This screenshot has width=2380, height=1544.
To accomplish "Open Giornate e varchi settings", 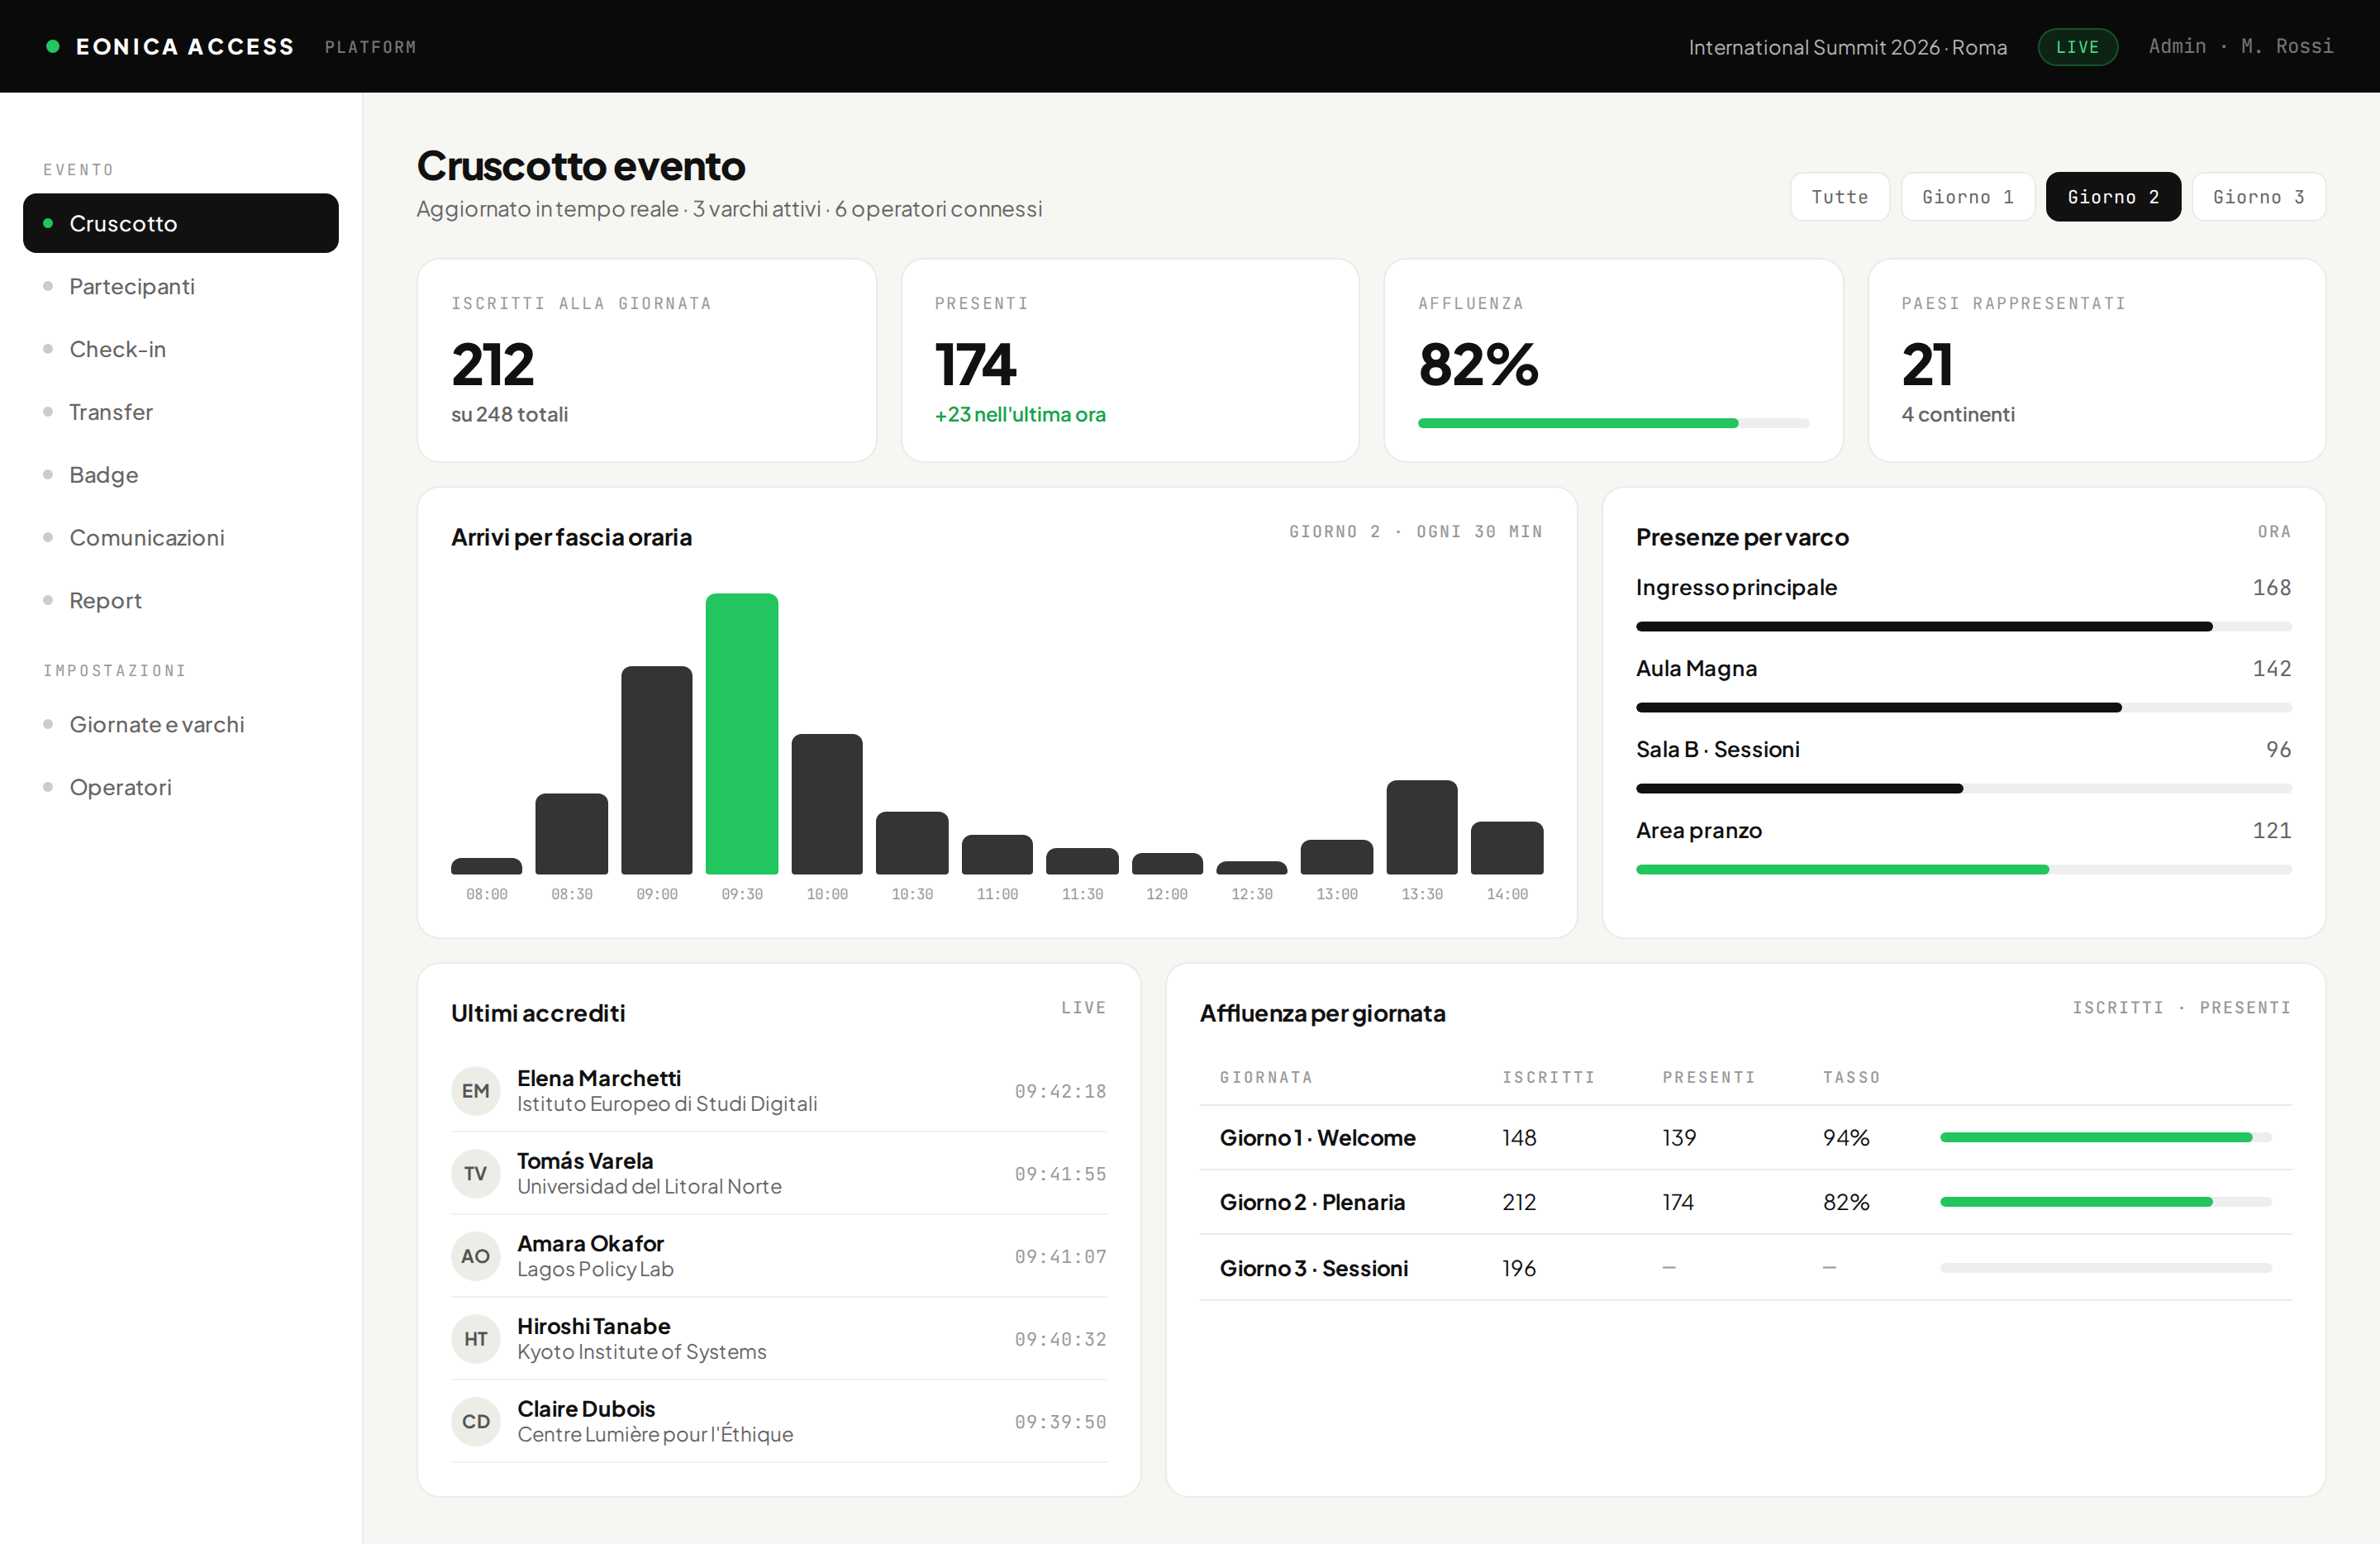I will 181,725.
